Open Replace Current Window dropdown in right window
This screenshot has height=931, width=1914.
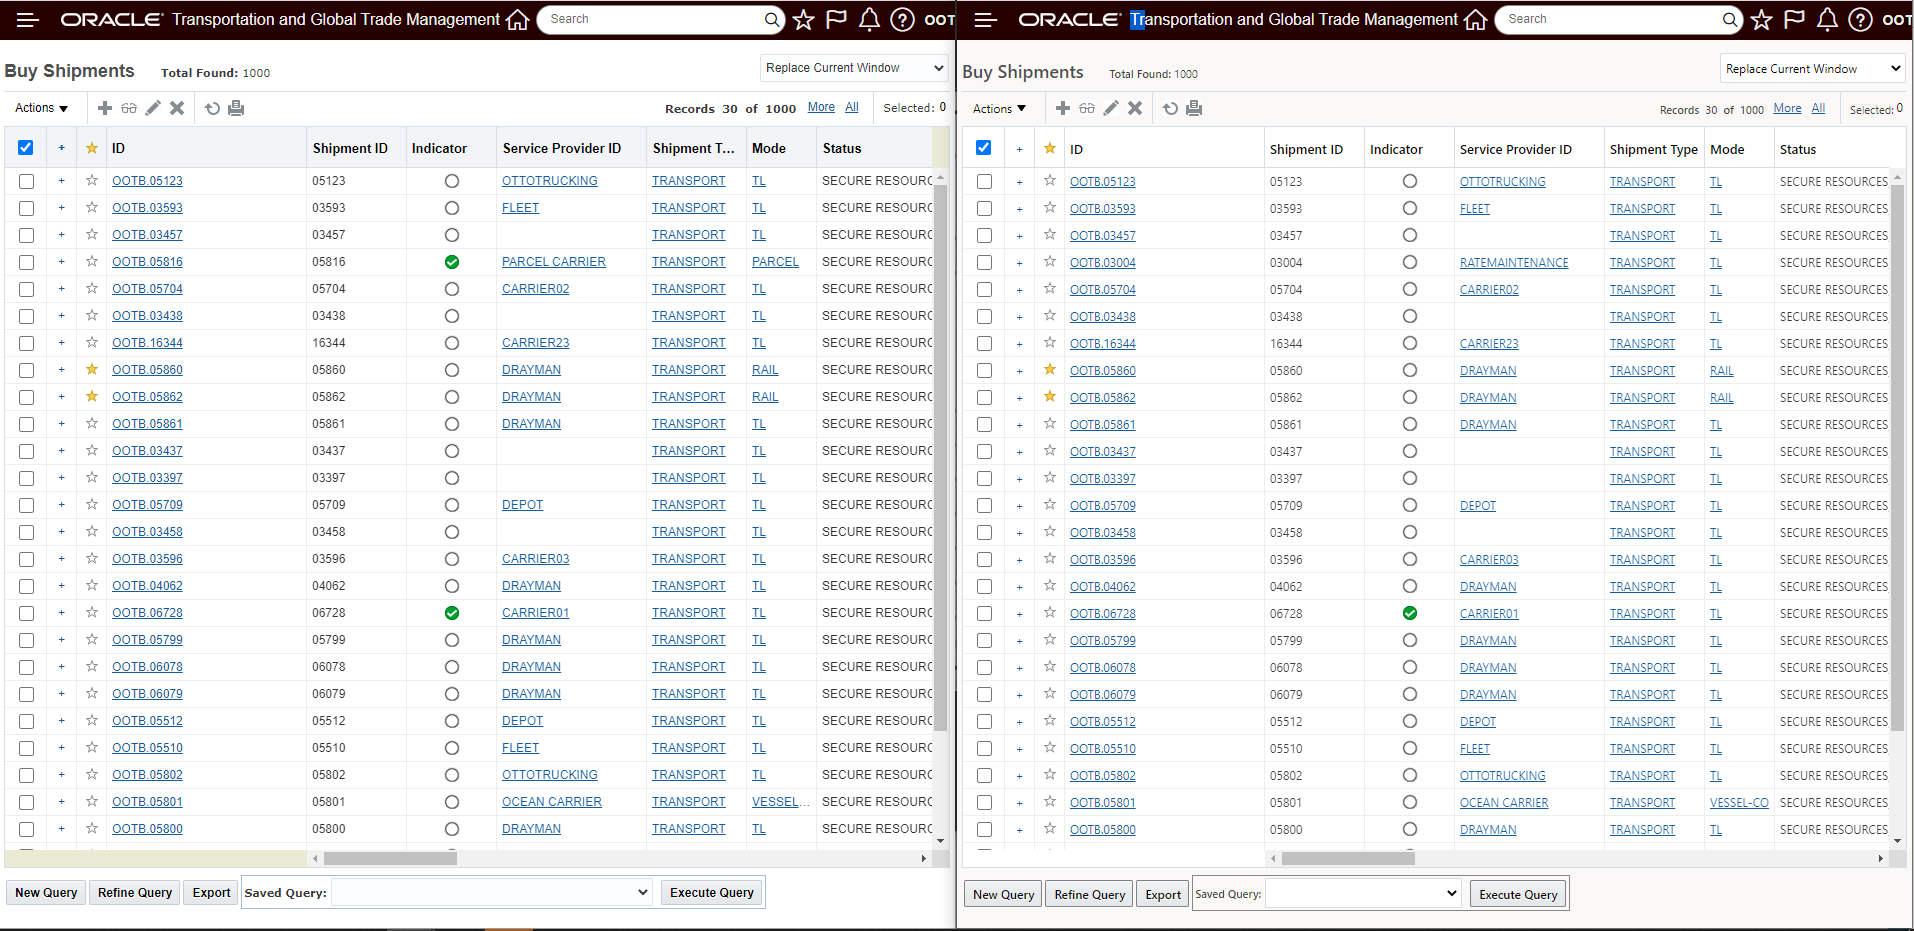point(1813,69)
